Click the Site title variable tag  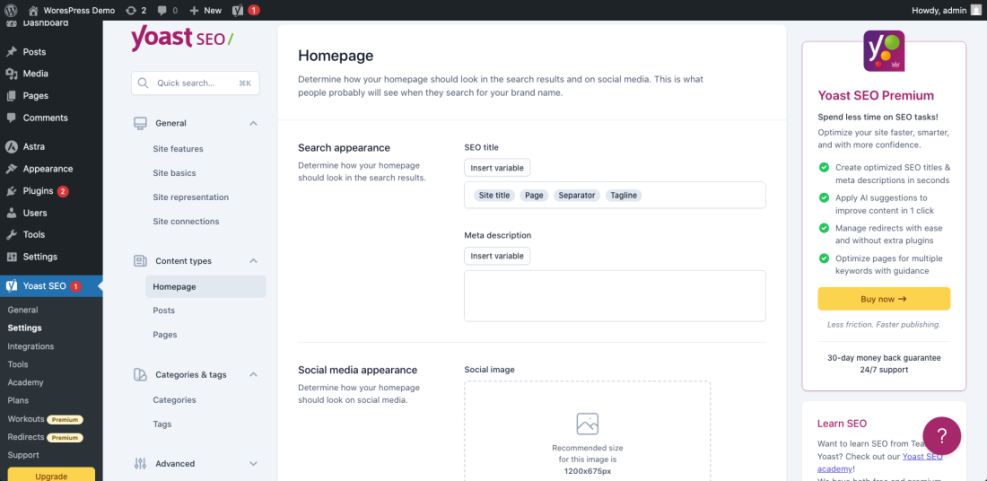494,196
